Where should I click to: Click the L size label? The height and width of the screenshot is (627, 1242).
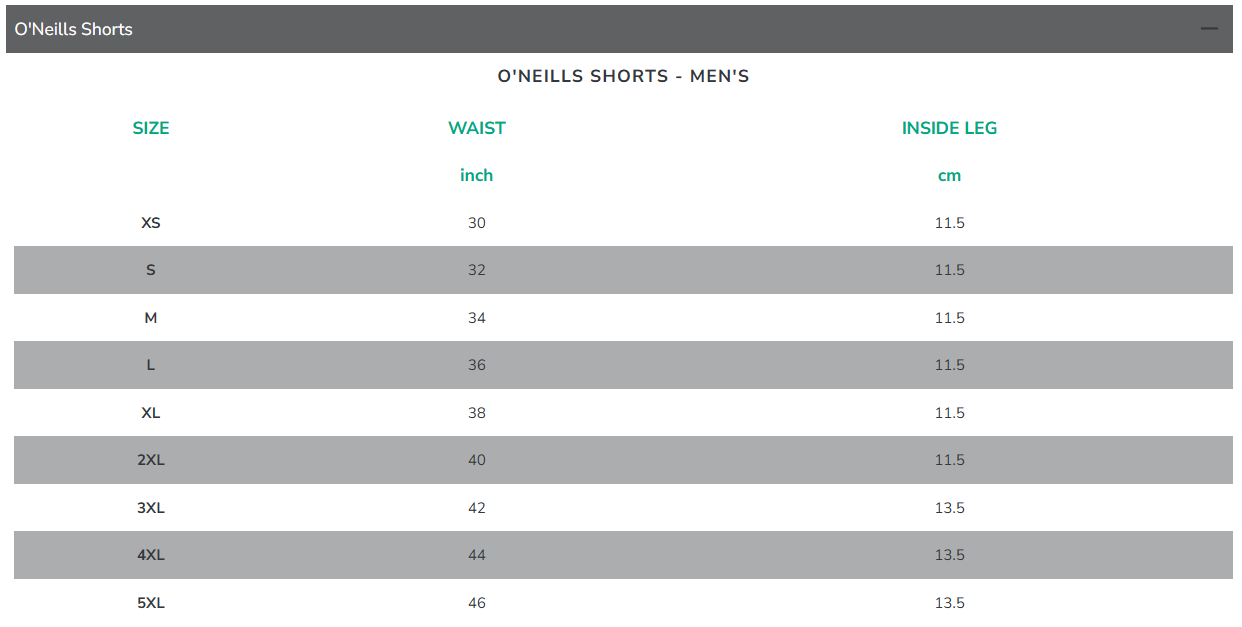pos(151,365)
